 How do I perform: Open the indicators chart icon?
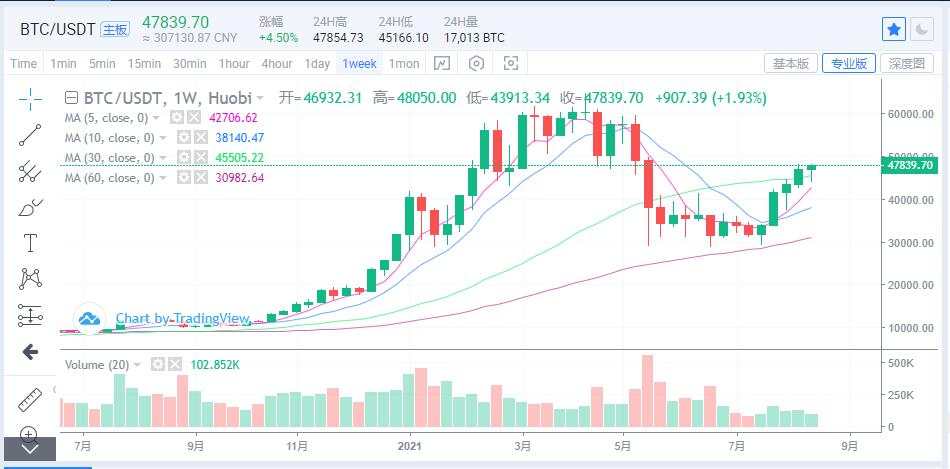[442, 64]
